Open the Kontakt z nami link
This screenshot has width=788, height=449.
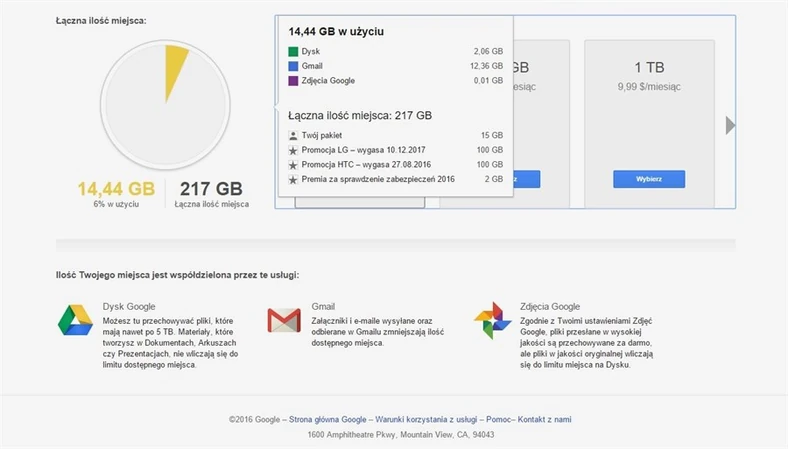544,420
